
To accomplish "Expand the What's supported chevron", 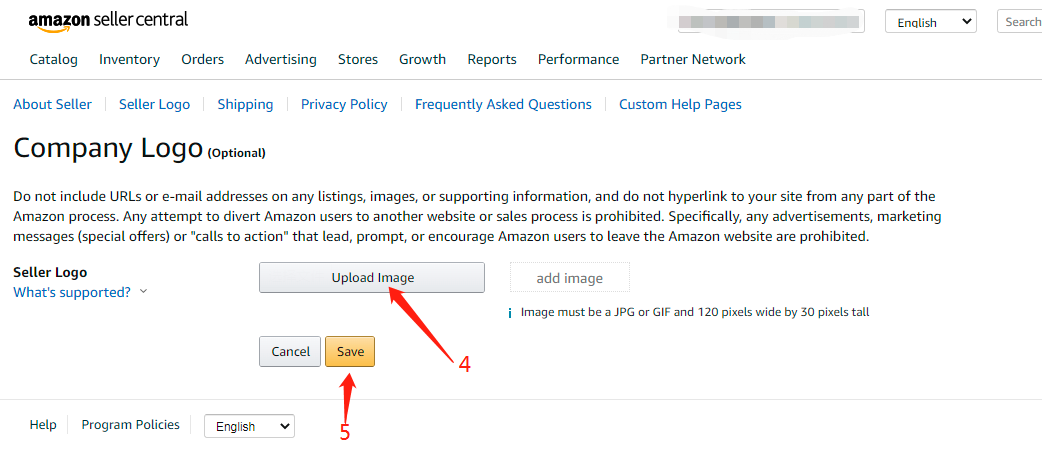I will coord(143,292).
